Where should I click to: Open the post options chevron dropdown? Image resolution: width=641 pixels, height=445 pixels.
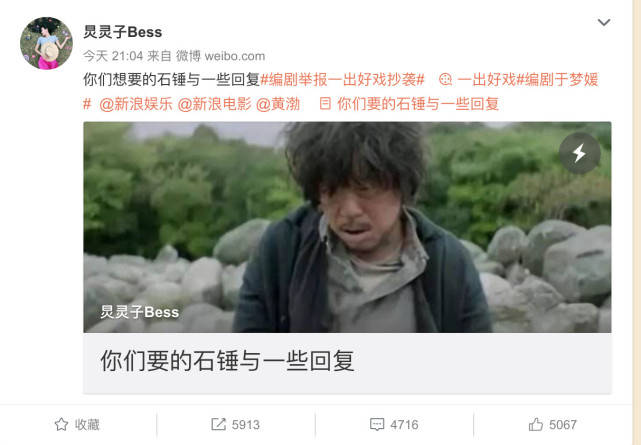click(x=603, y=22)
